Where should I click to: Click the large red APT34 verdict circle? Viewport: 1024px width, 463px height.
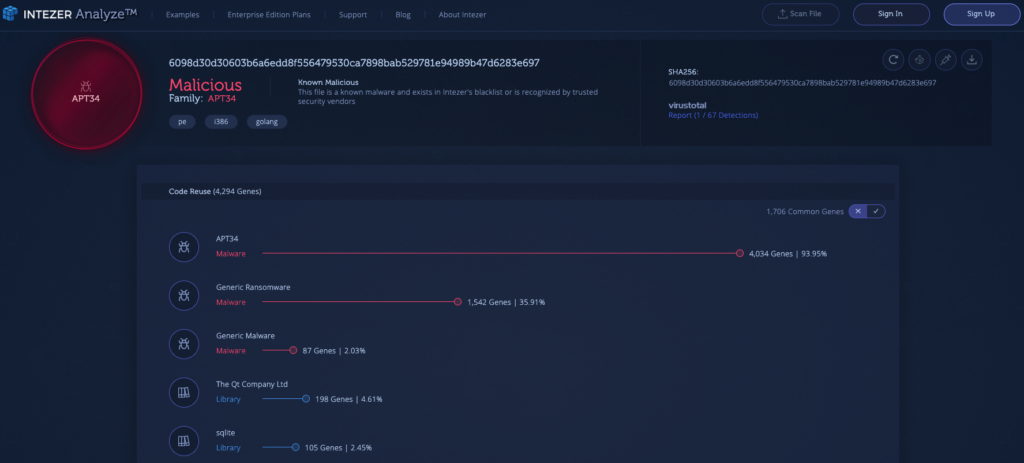click(x=86, y=94)
